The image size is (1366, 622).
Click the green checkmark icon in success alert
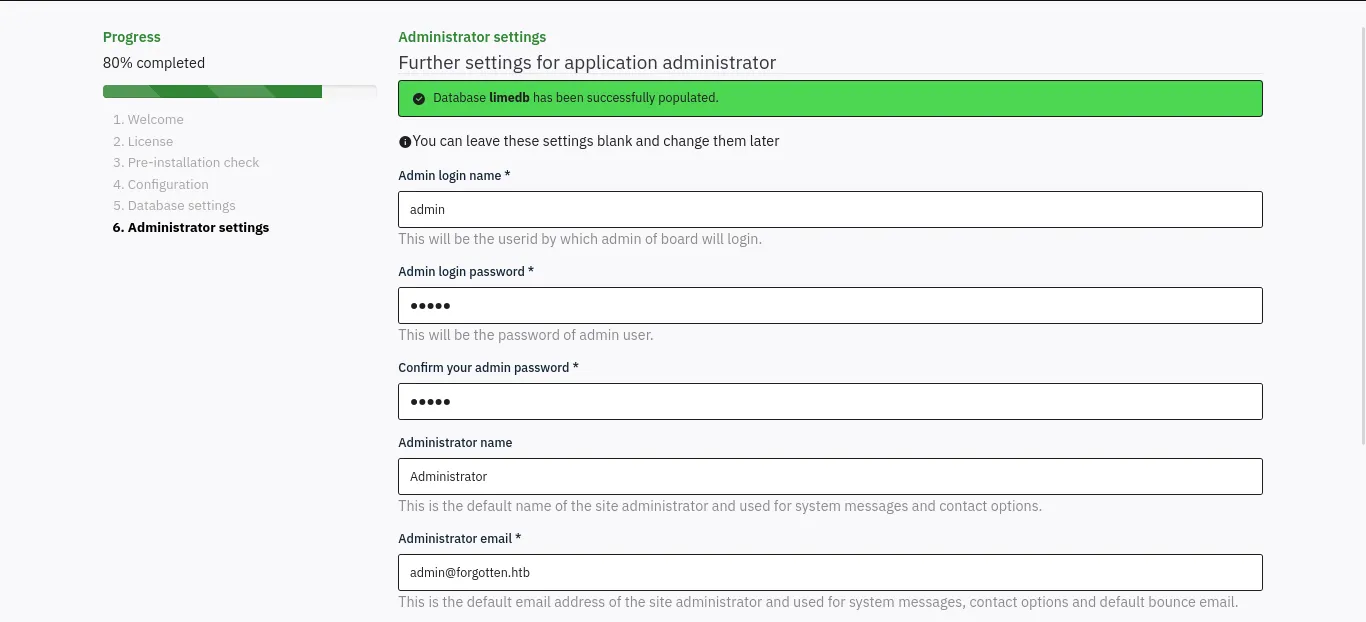coord(419,99)
